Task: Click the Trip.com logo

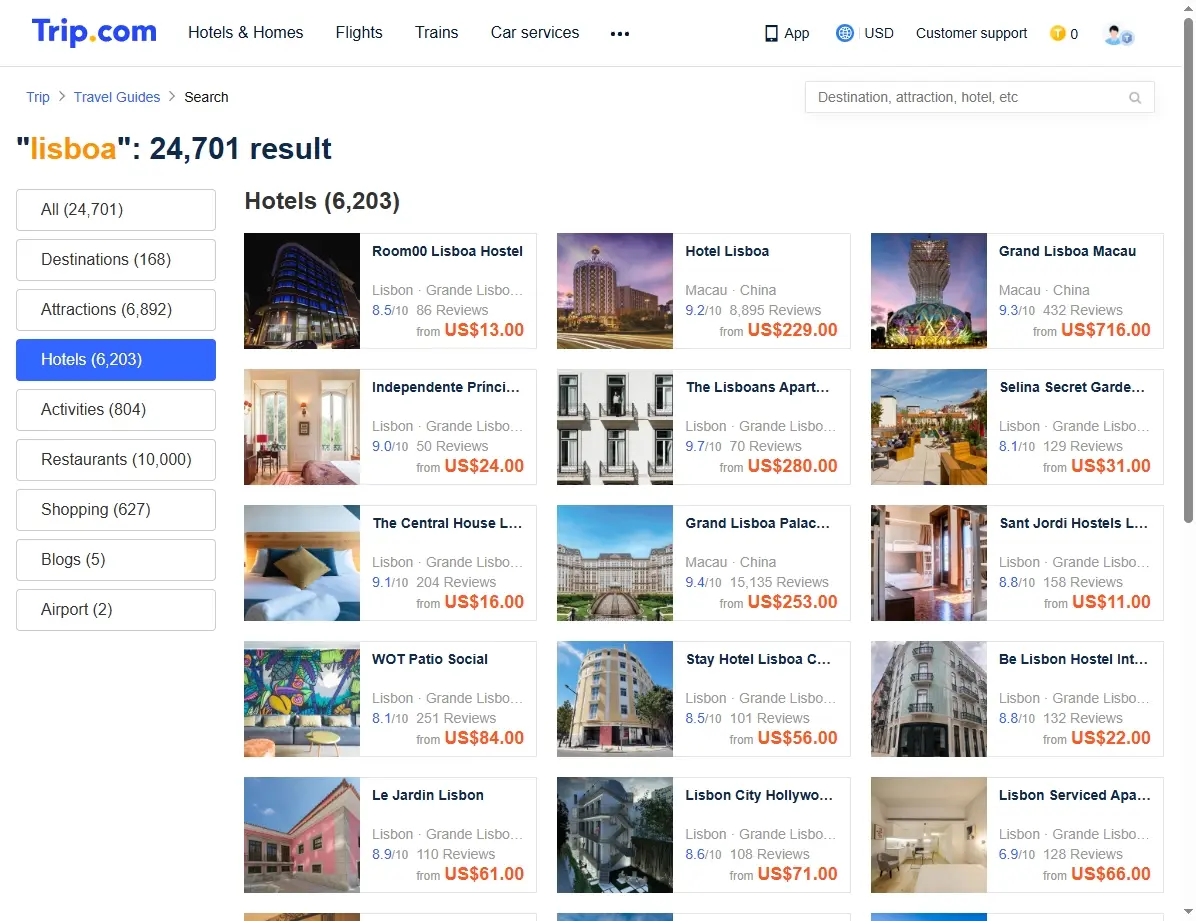Action: (94, 32)
